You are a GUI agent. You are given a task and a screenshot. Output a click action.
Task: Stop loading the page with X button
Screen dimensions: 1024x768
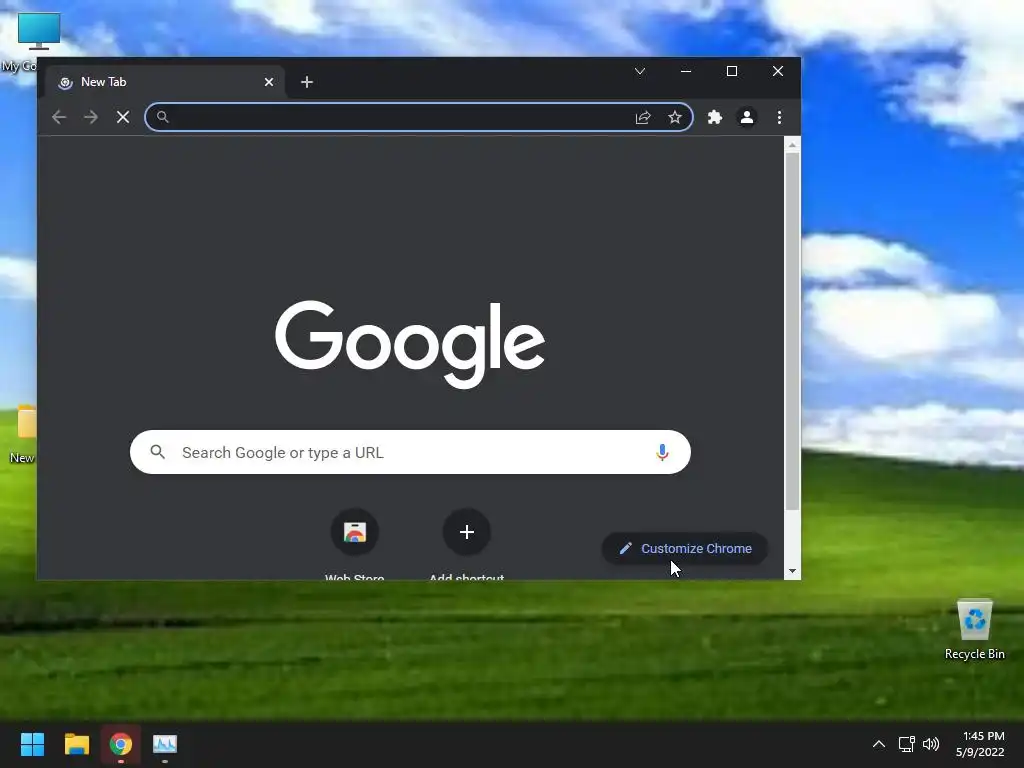(x=123, y=117)
